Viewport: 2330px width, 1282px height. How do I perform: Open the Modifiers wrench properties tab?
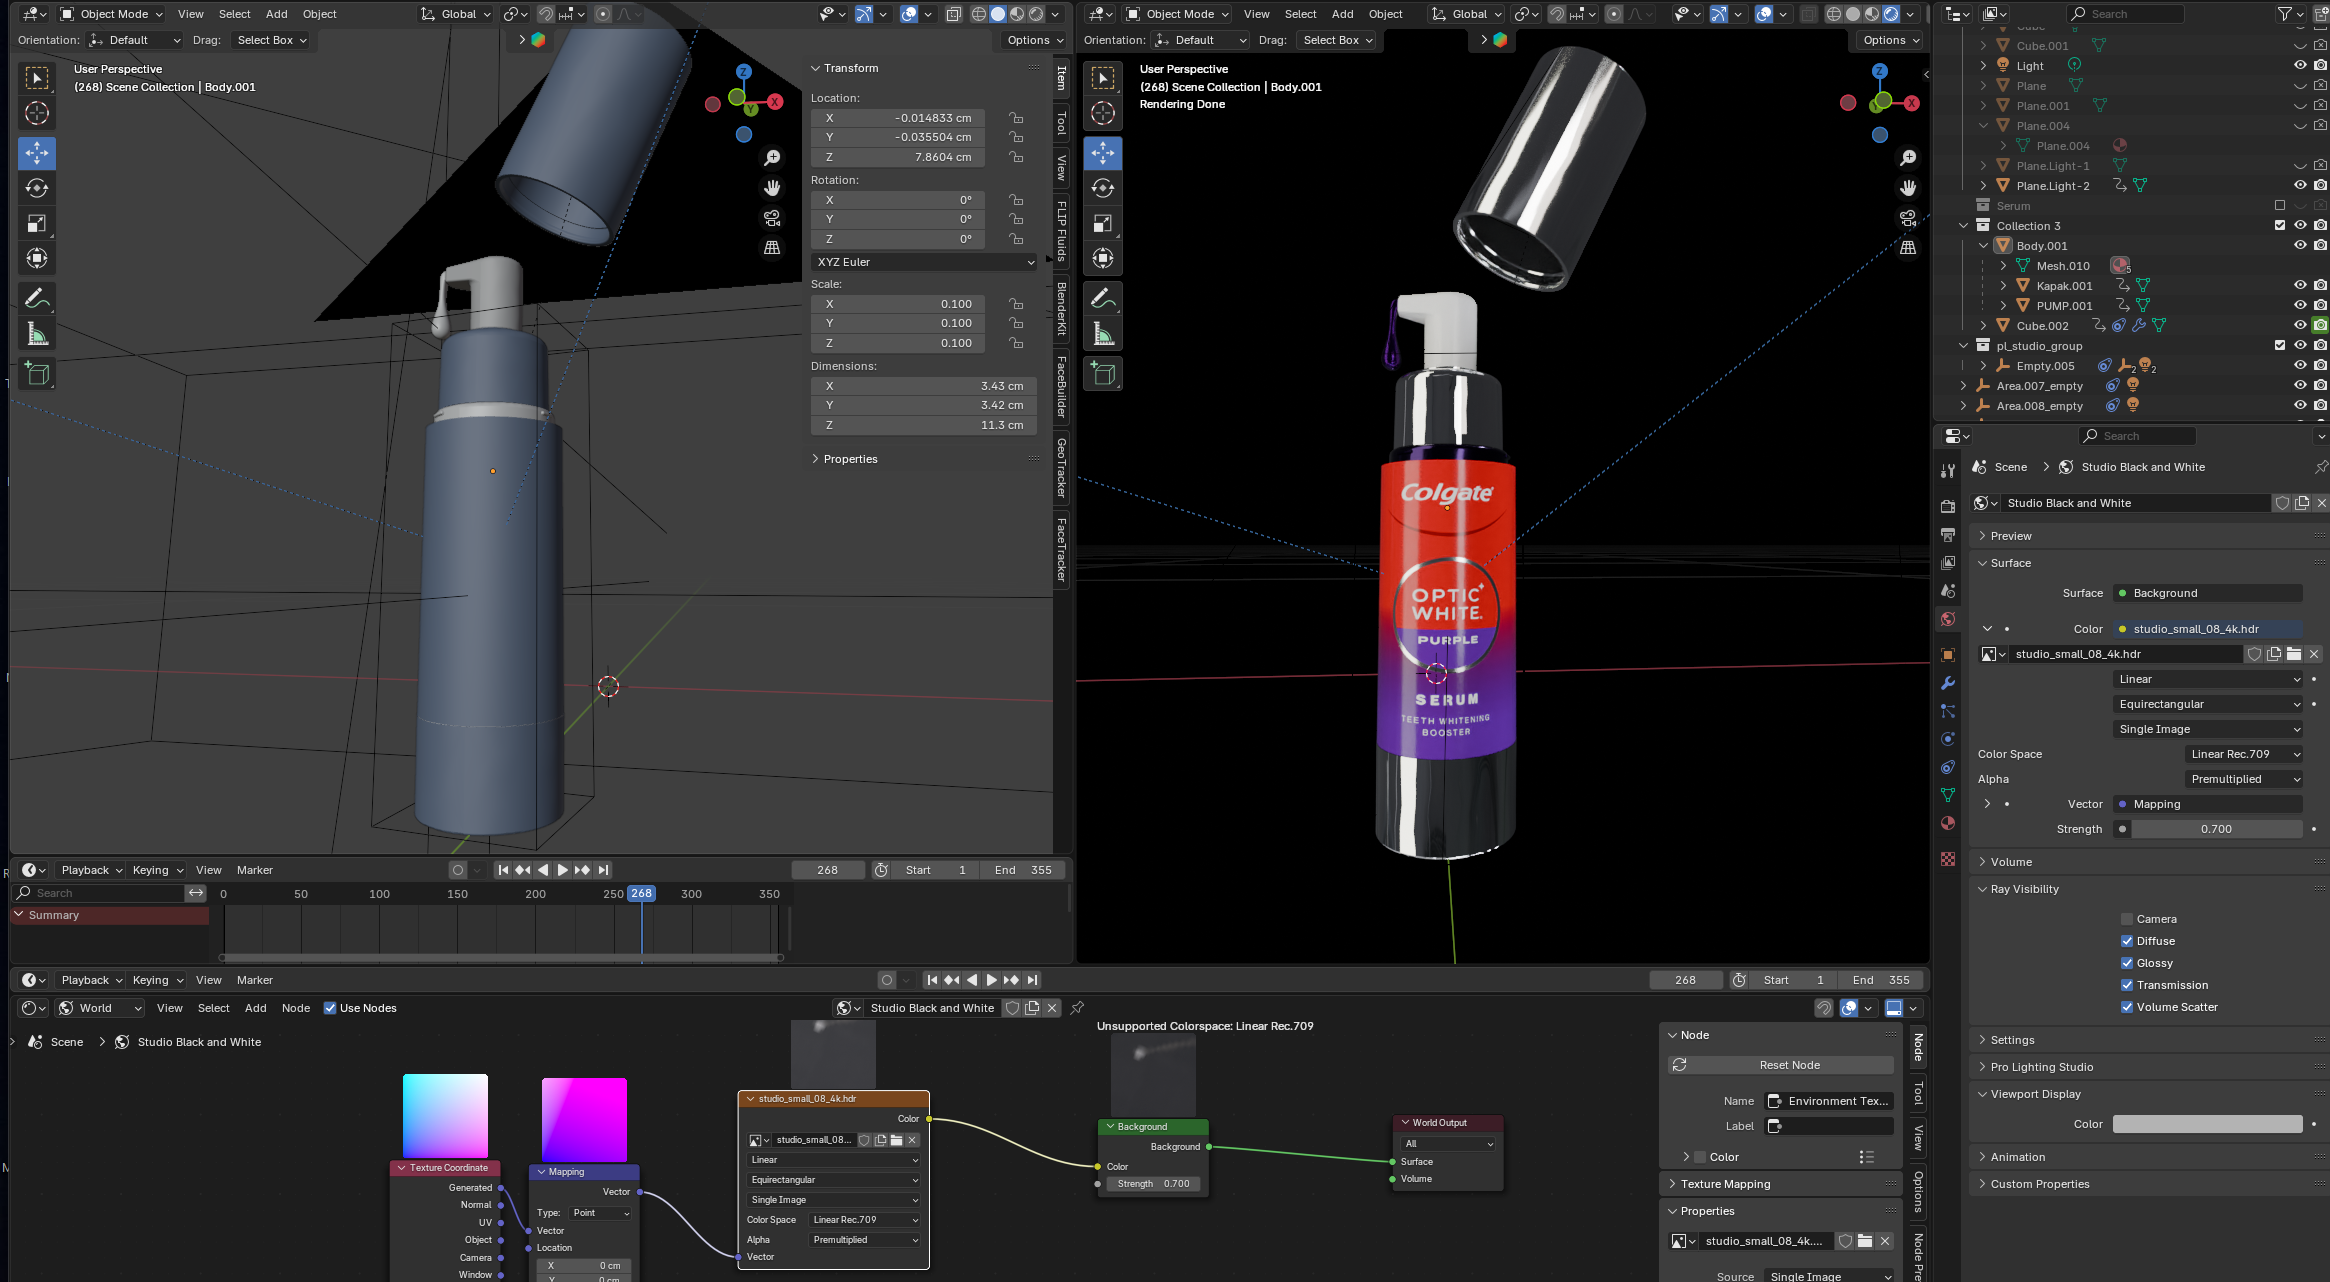click(1947, 683)
